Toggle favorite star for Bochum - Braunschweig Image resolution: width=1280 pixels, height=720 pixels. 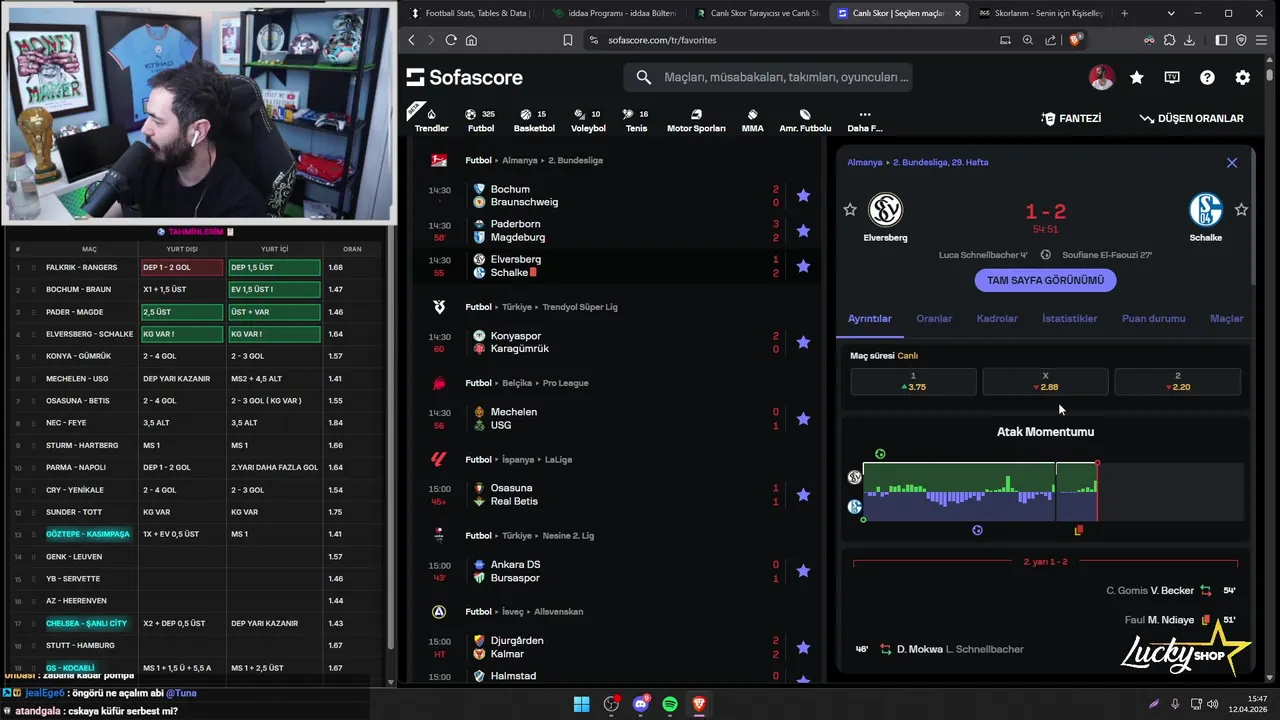coord(803,196)
